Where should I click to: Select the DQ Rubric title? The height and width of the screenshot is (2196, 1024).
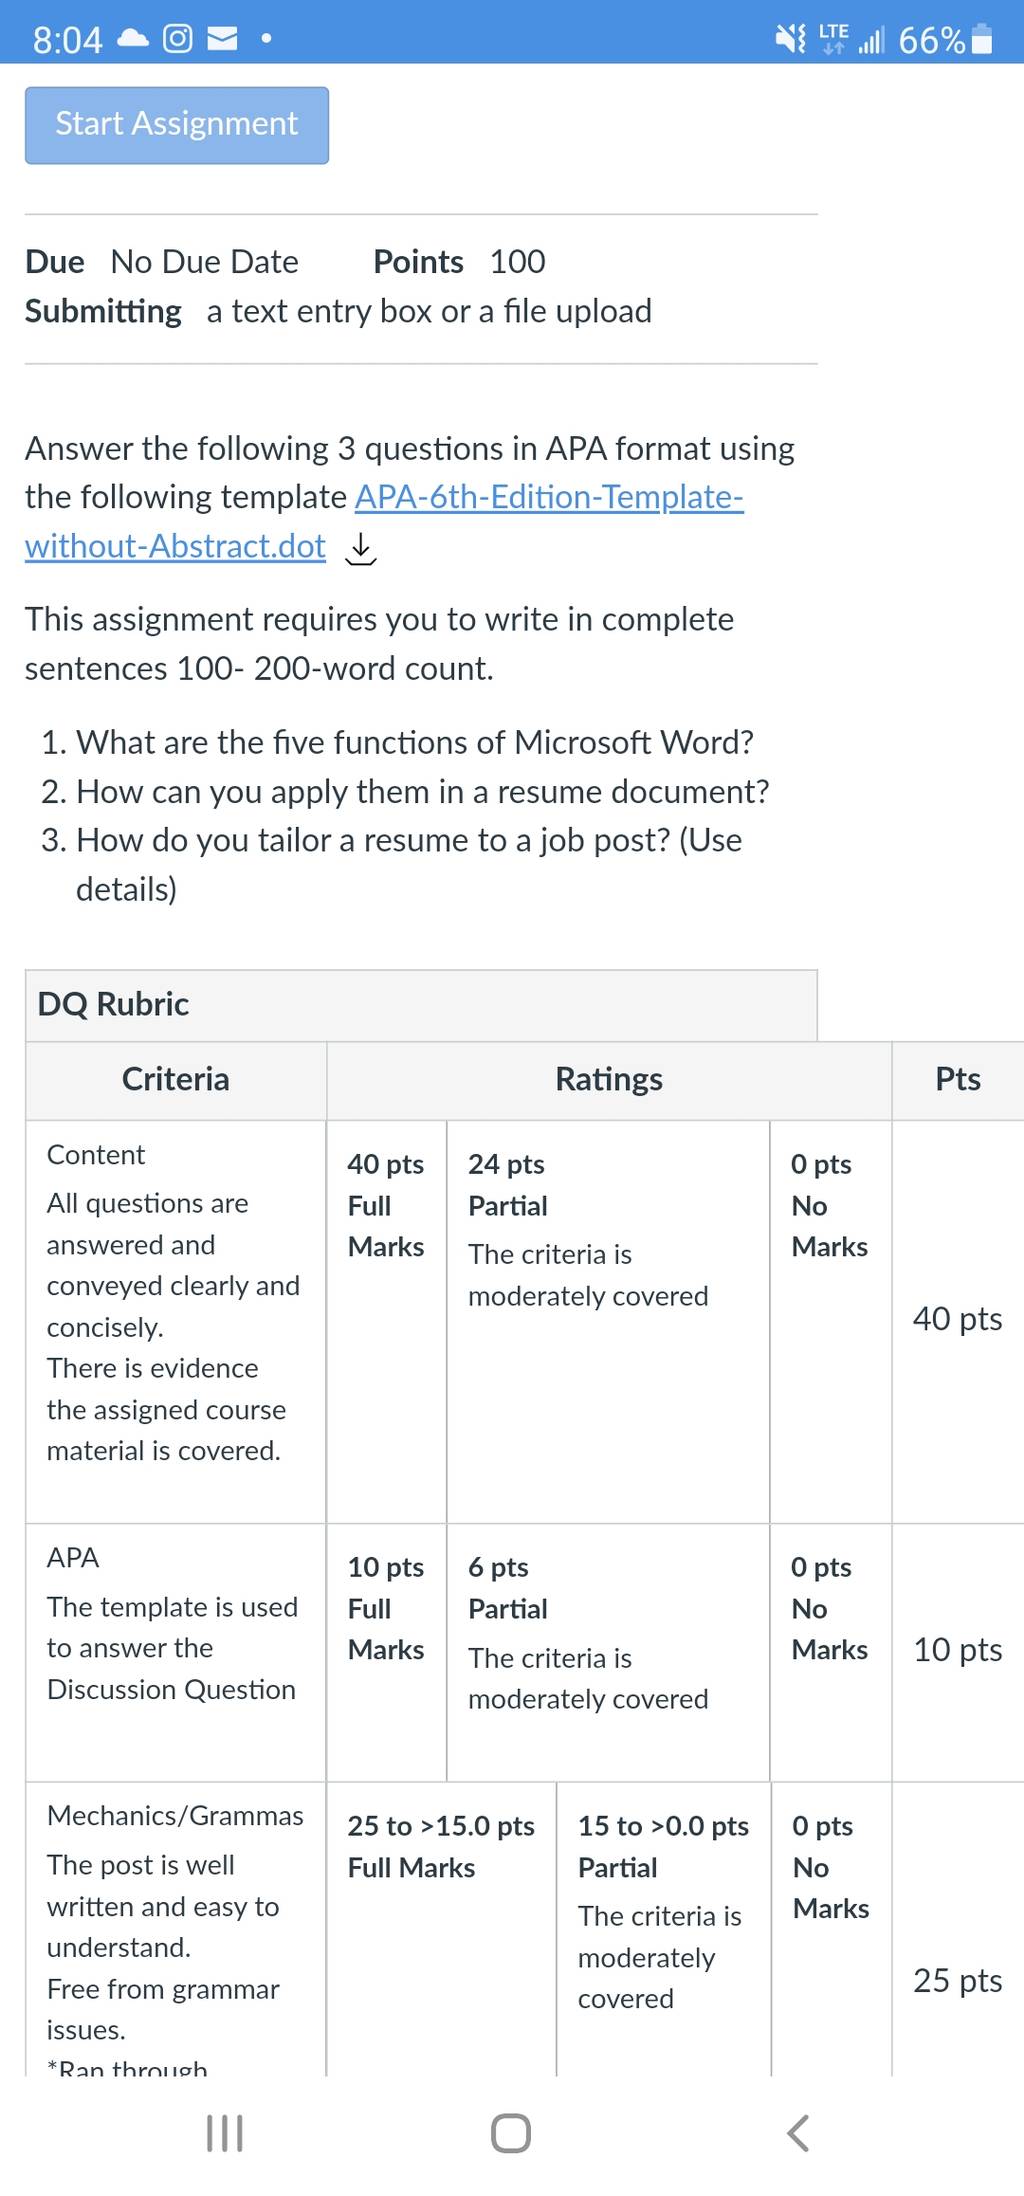[113, 1004]
